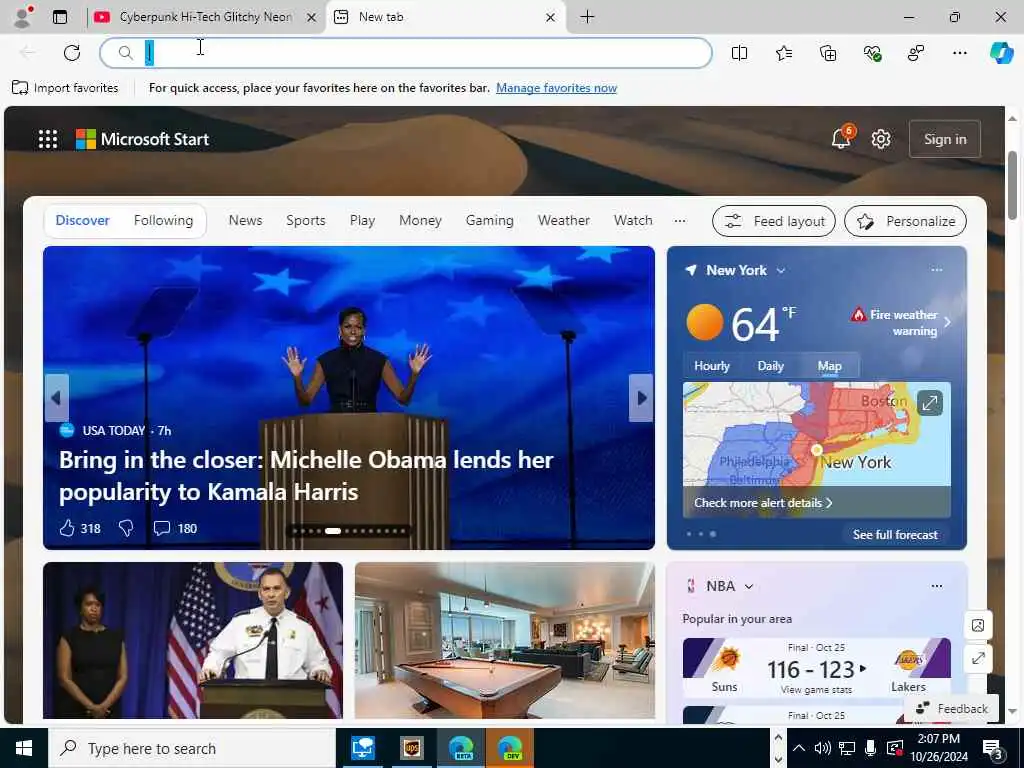The width and height of the screenshot is (1024, 768).
Task: Select the Map weather tab
Action: [x=829, y=366]
